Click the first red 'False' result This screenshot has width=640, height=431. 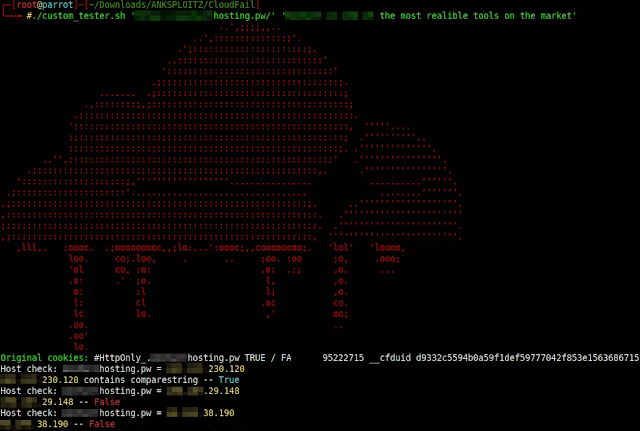(107, 402)
